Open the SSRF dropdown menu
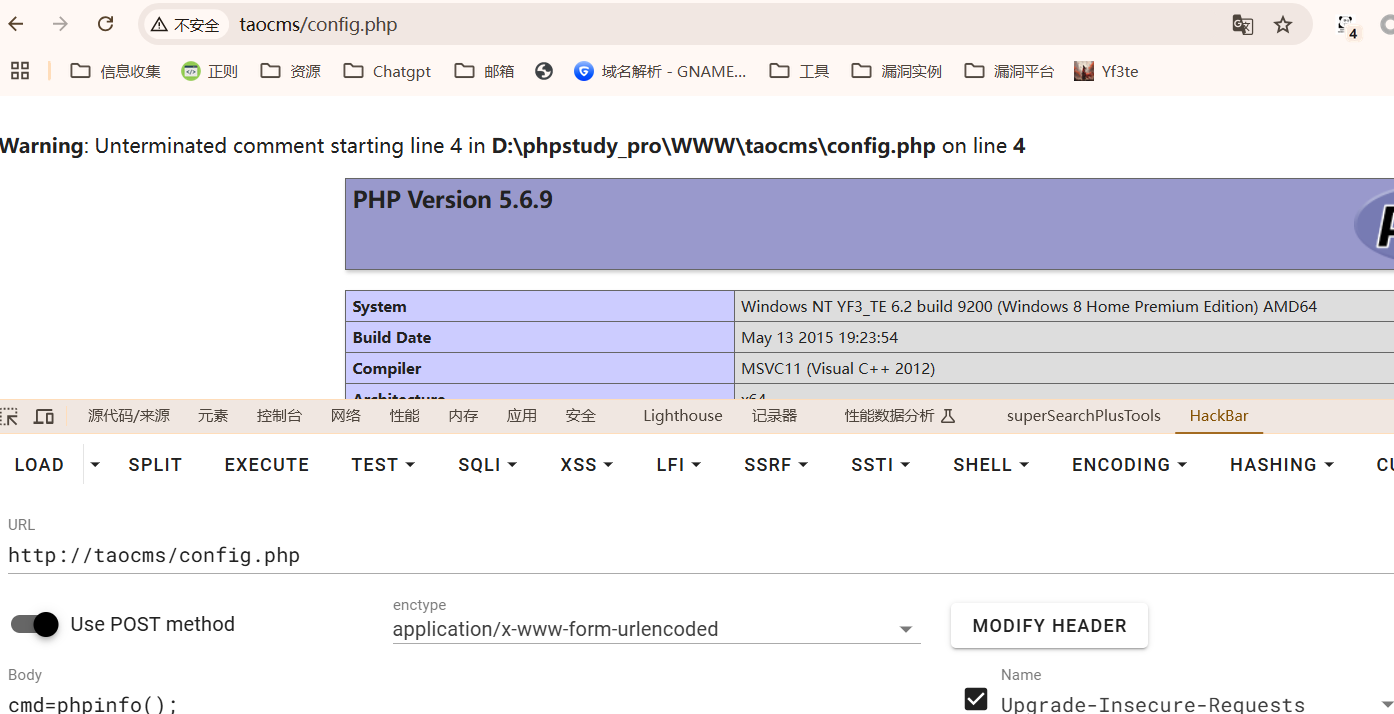Screen dimensions: 1394x714 (x=775, y=465)
